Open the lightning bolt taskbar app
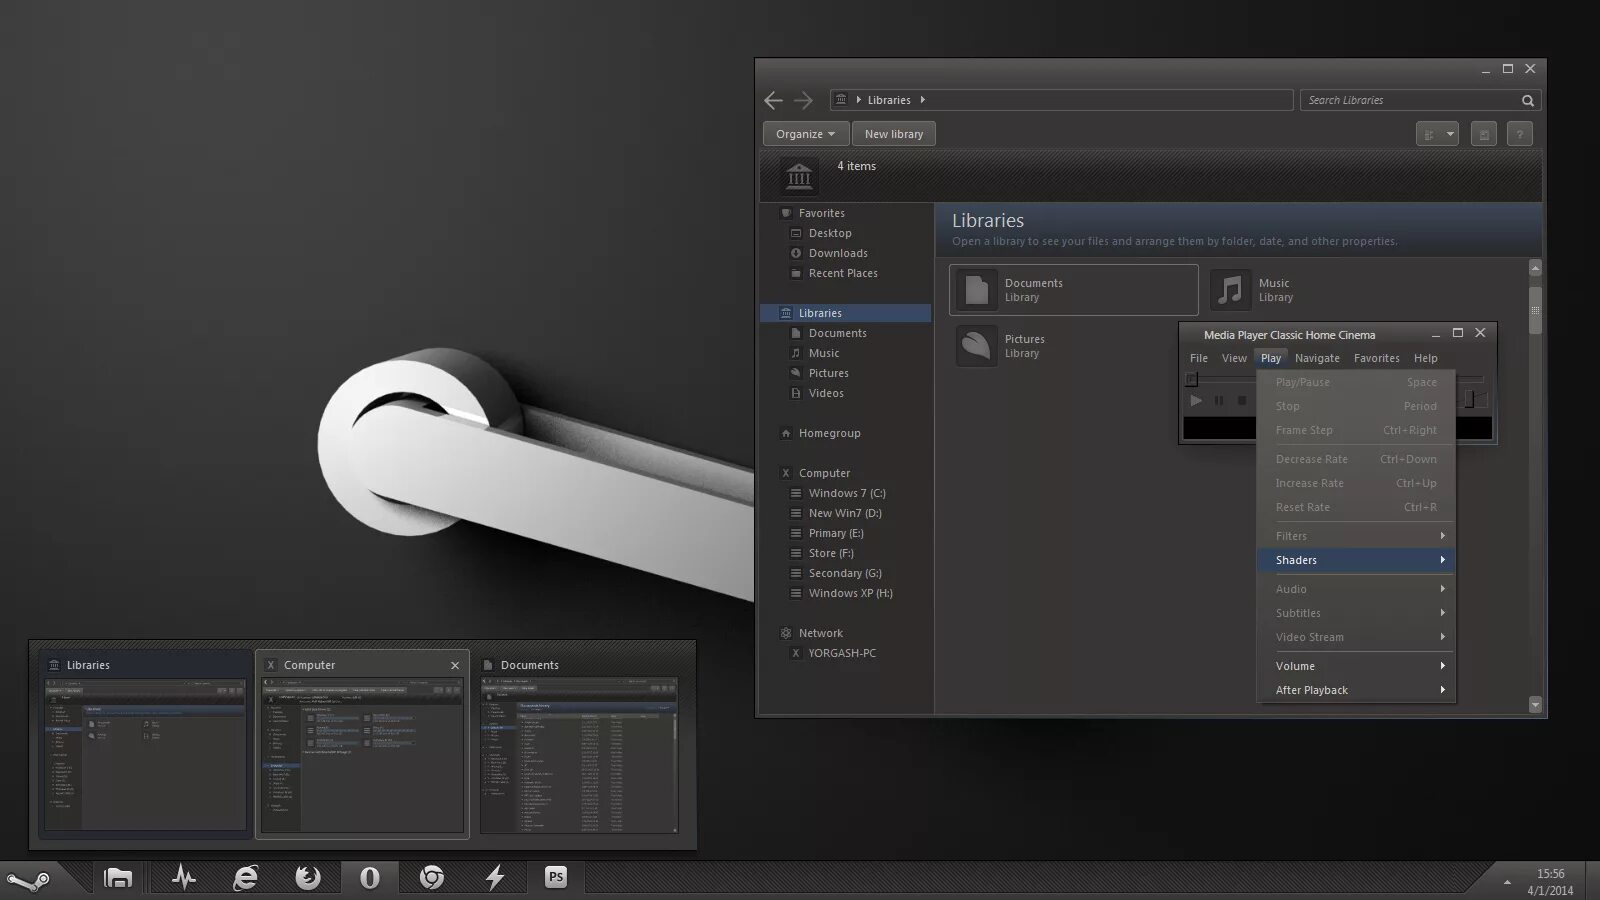Screen dimensions: 1600x900 [495, 878]
